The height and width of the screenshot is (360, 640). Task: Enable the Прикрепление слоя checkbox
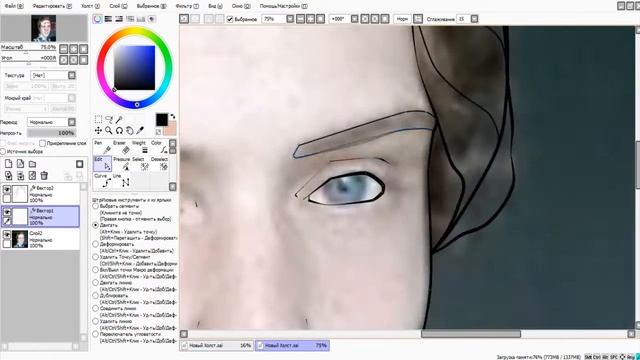click(42, 143)
